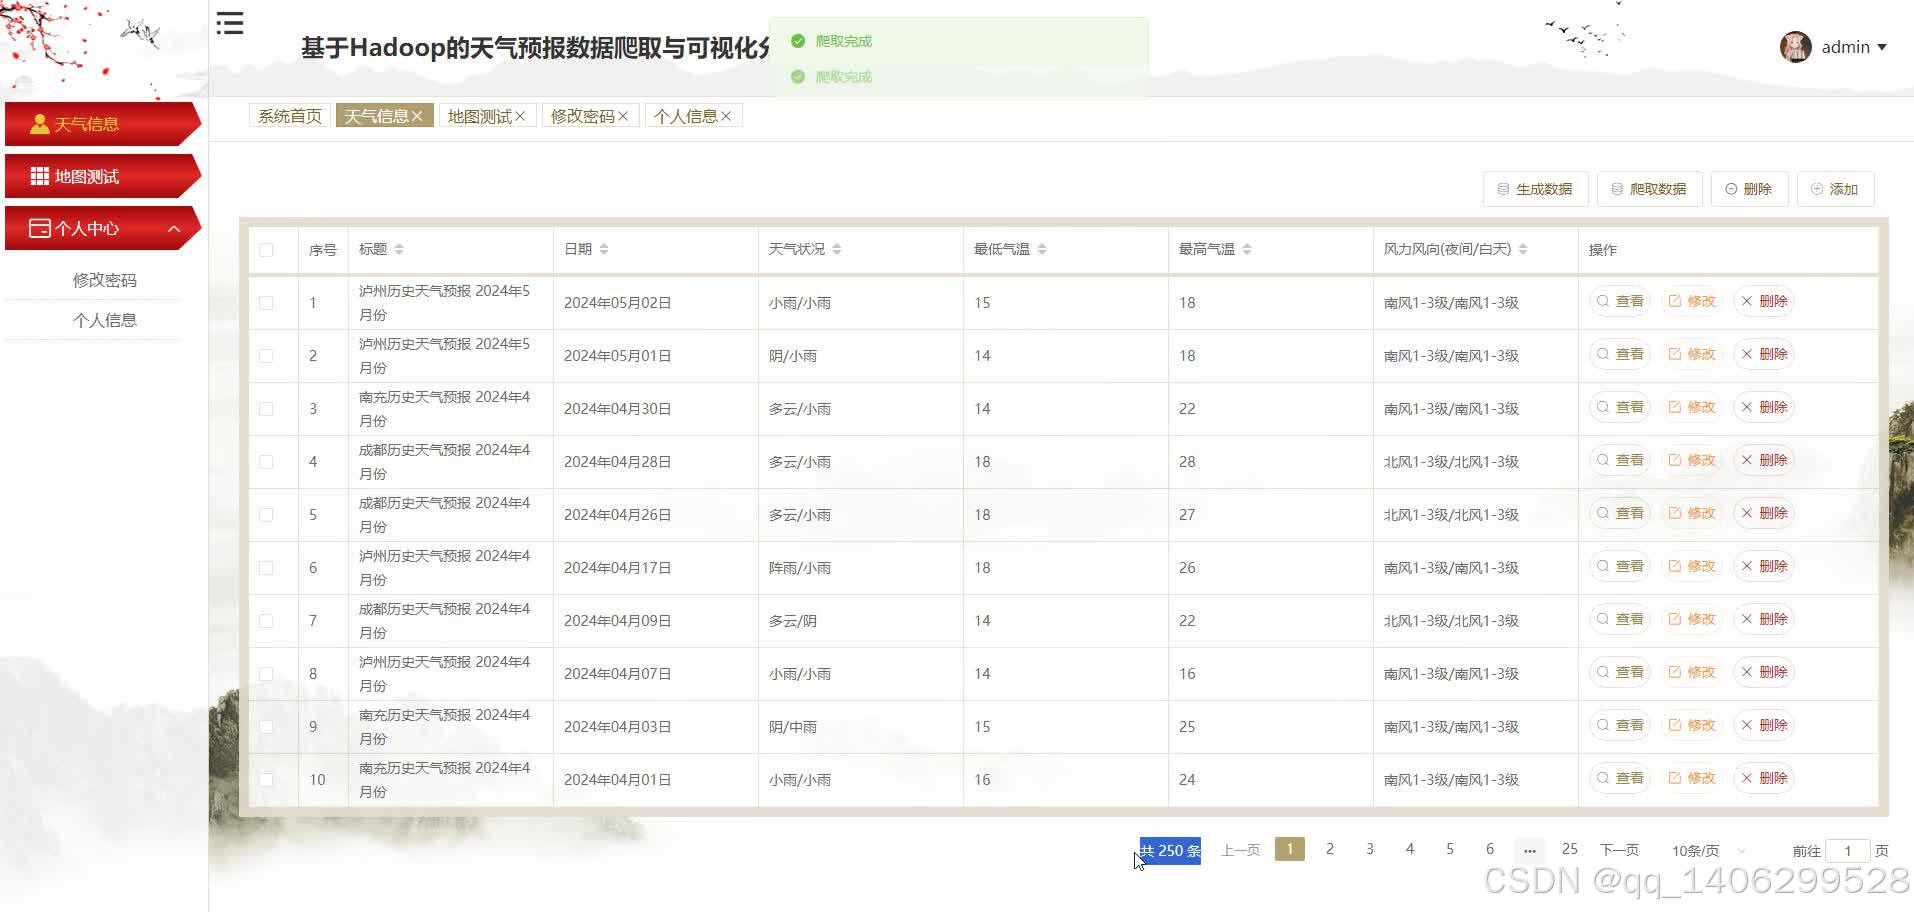Viewport: 1914px width, 912px height.
Task: Select the checkbox for row 3
Action: click(266, 409)
